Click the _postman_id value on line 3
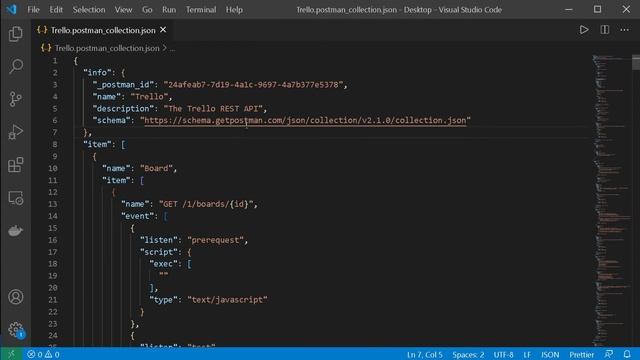This screenshot has height=360, width=640. click(253, 84)
